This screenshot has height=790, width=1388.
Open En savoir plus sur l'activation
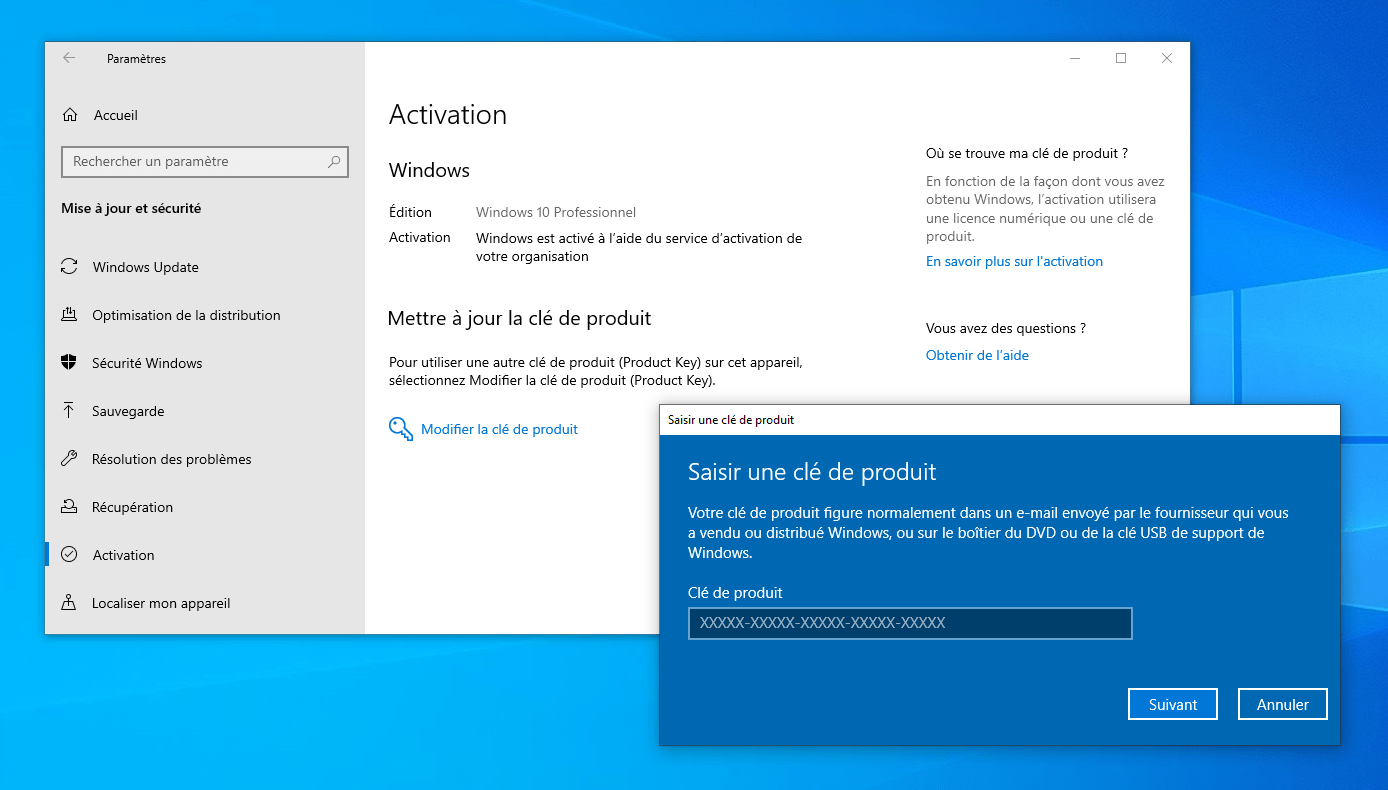tap(1014, 261)
